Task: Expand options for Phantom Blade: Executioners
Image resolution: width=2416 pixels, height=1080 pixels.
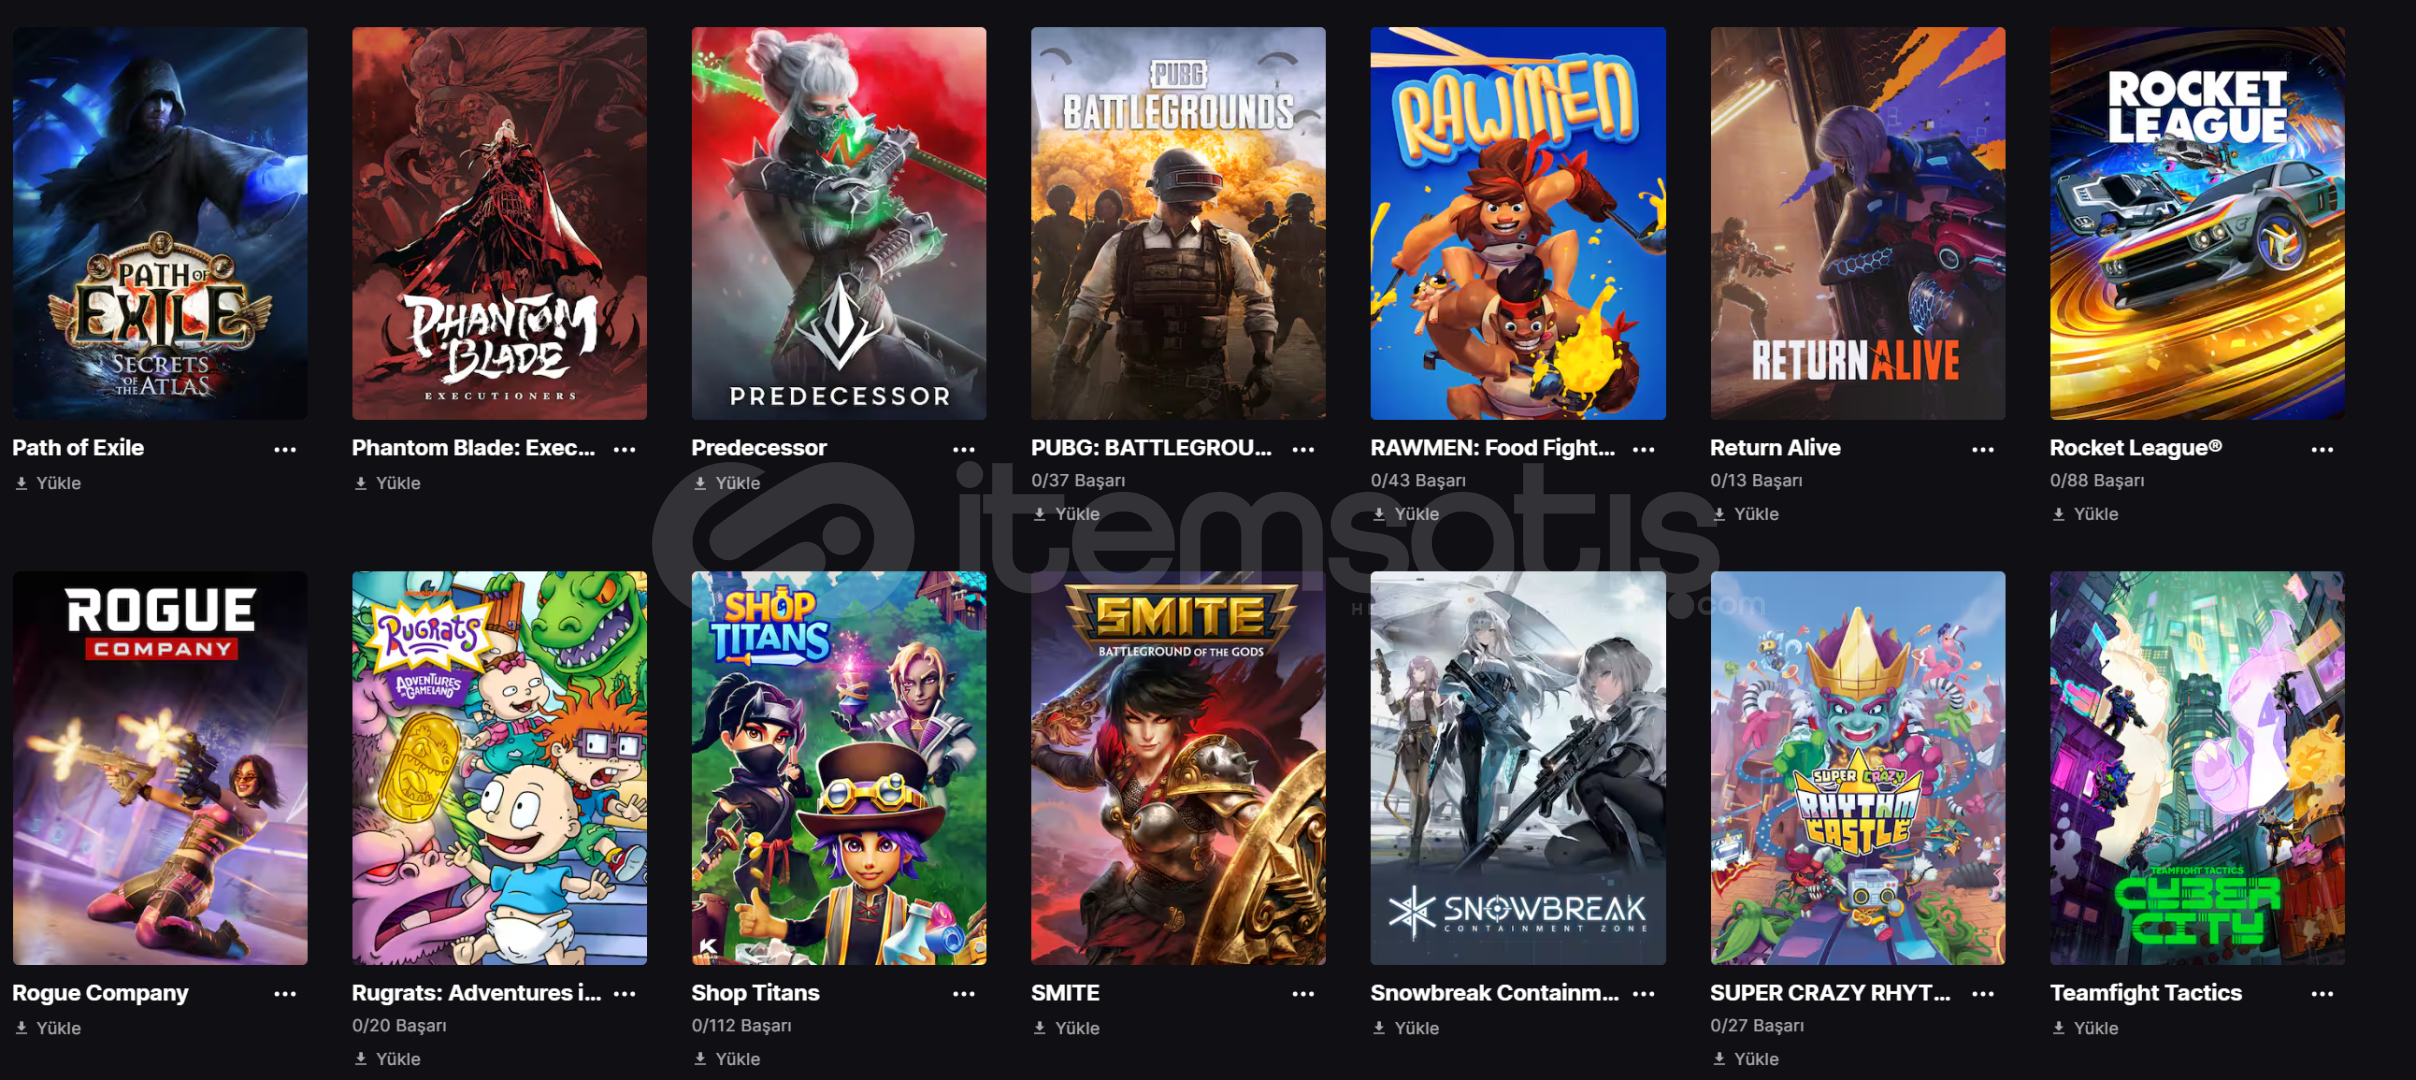Action: [x=625, y=450]
